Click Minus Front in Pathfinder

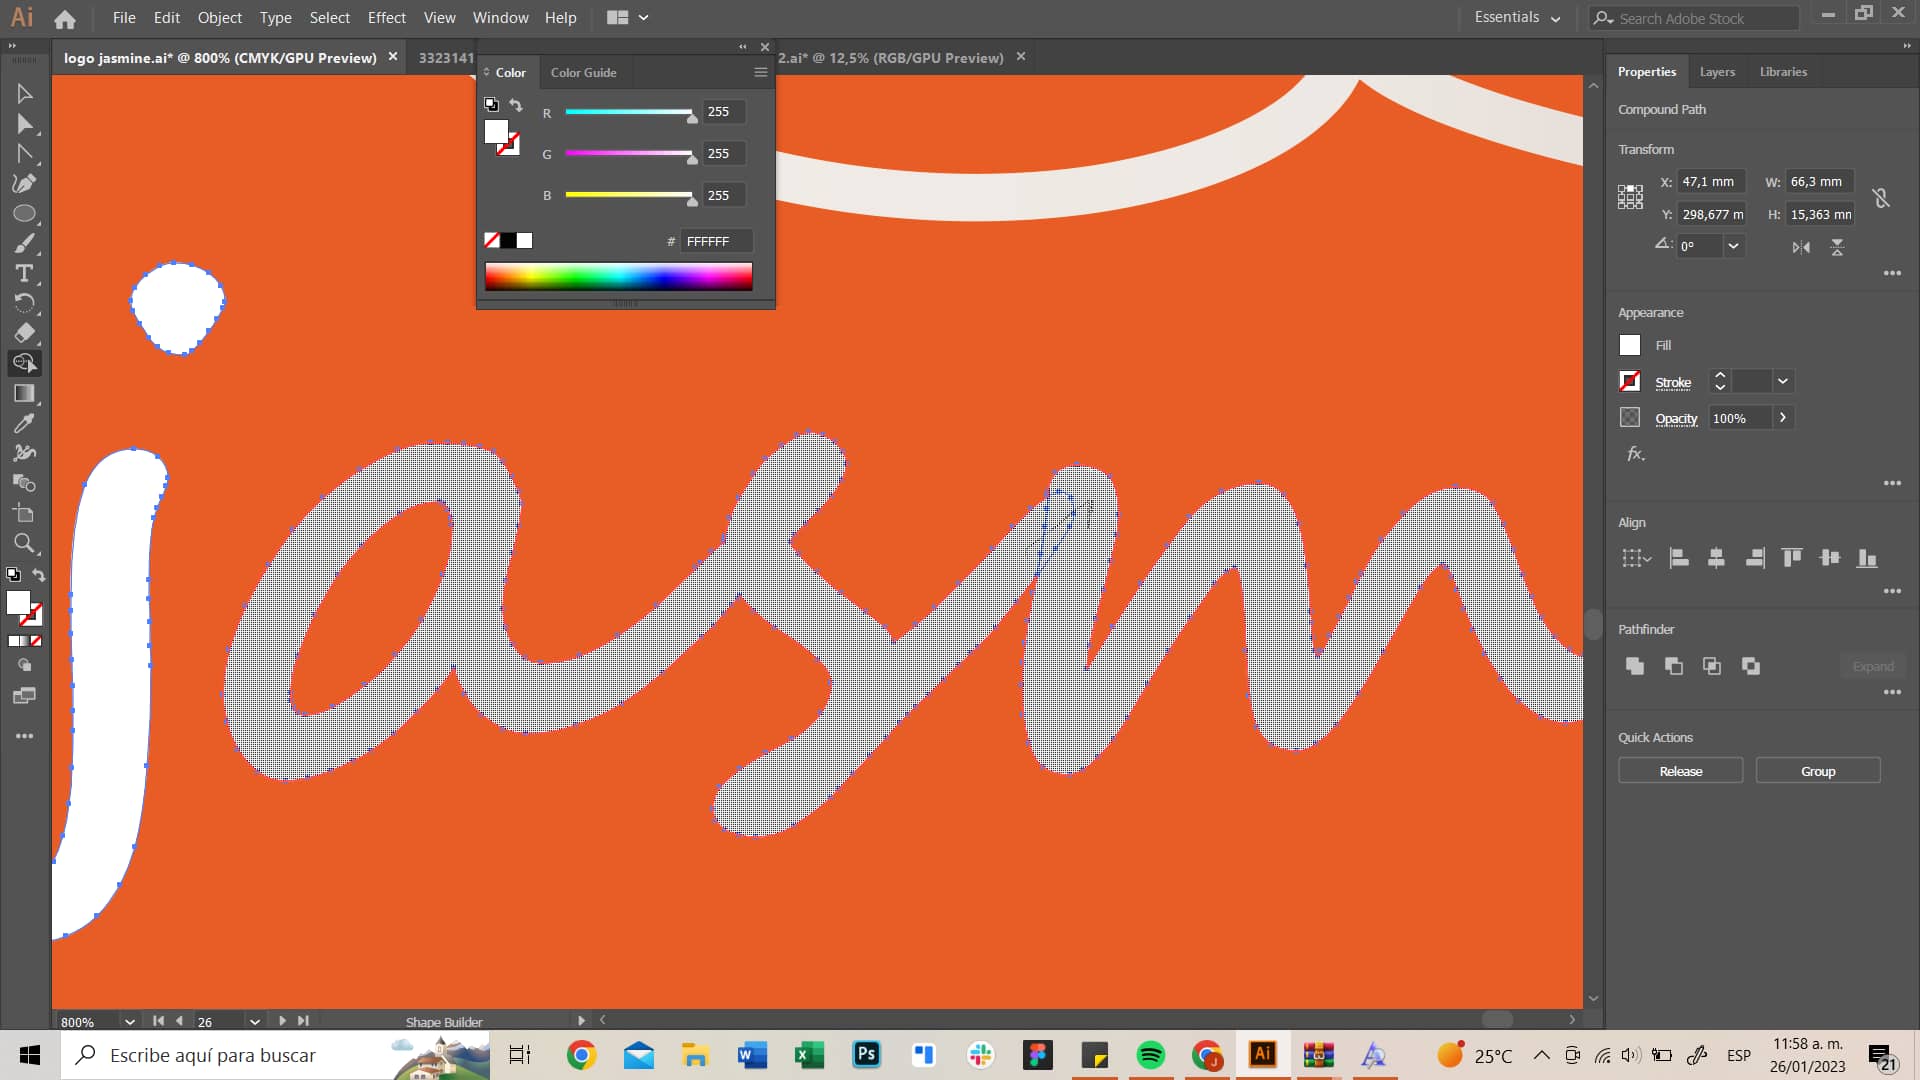(x=1673, y=666)
